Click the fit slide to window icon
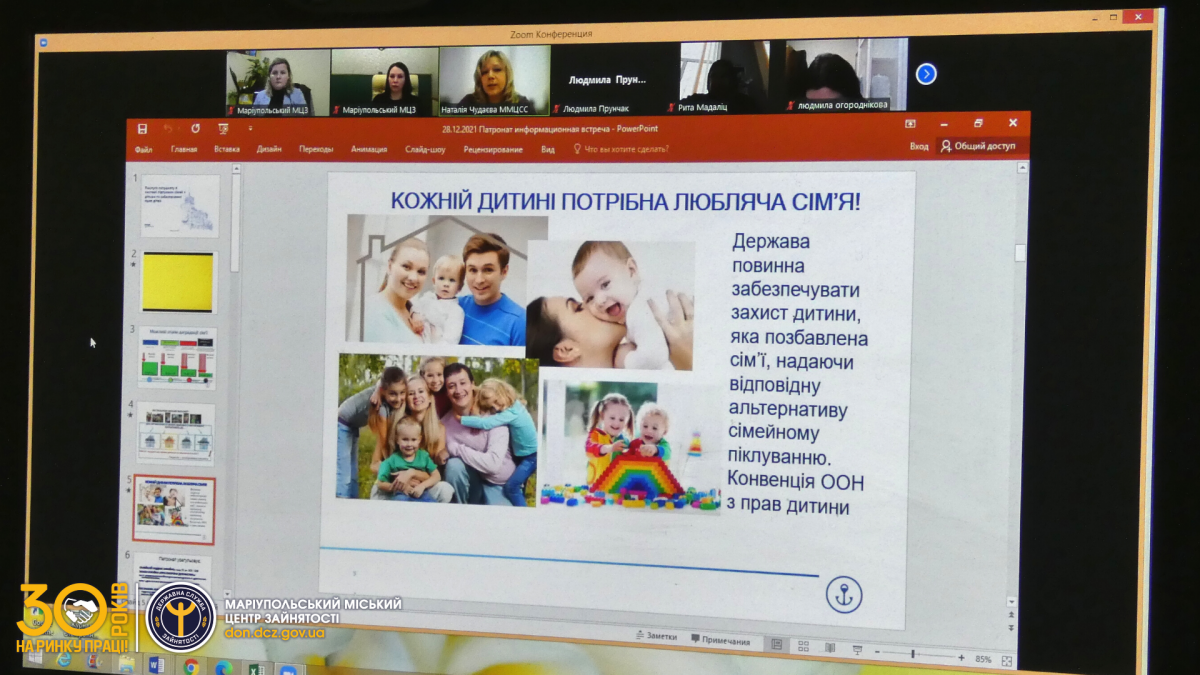 point(1006,660)
